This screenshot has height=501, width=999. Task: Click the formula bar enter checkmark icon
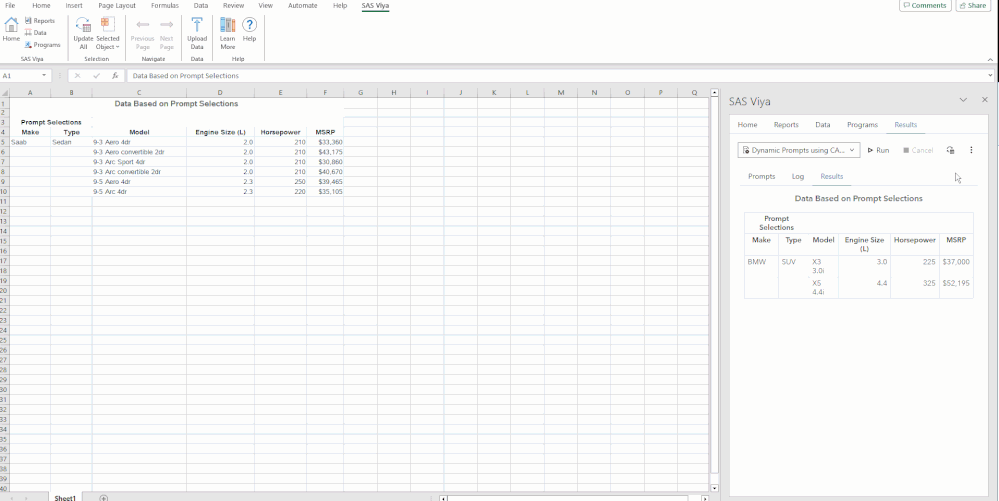pyautogui.click(x=97, y=75)
